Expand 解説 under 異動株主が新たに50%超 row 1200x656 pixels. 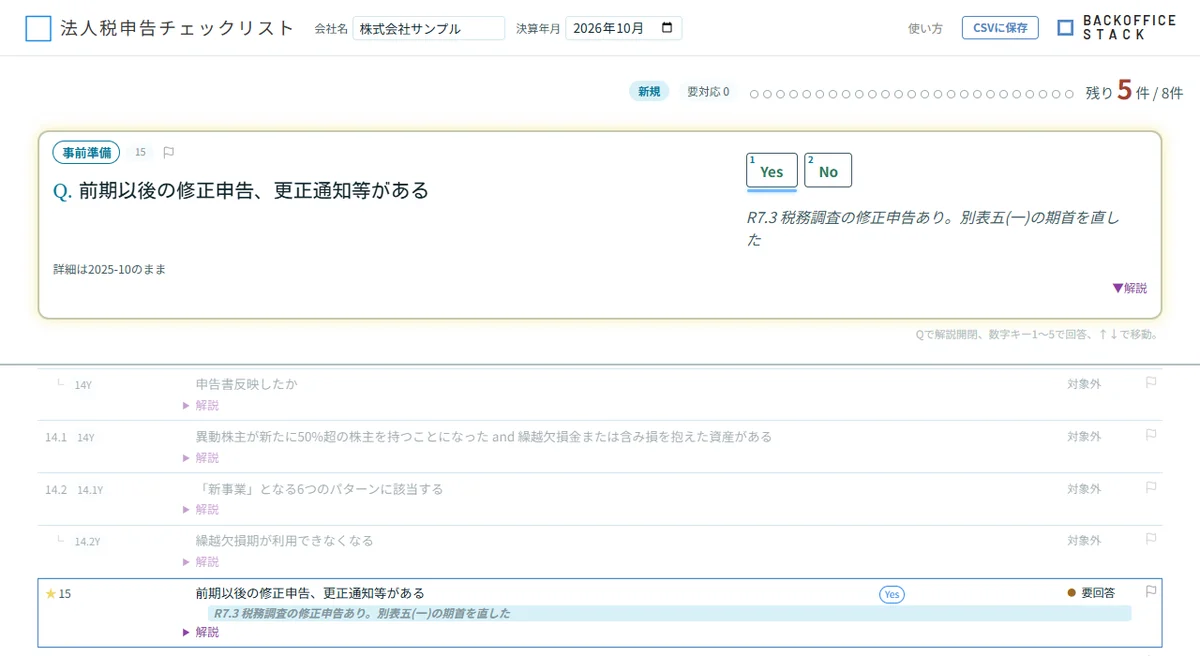[x=201, y=457]
